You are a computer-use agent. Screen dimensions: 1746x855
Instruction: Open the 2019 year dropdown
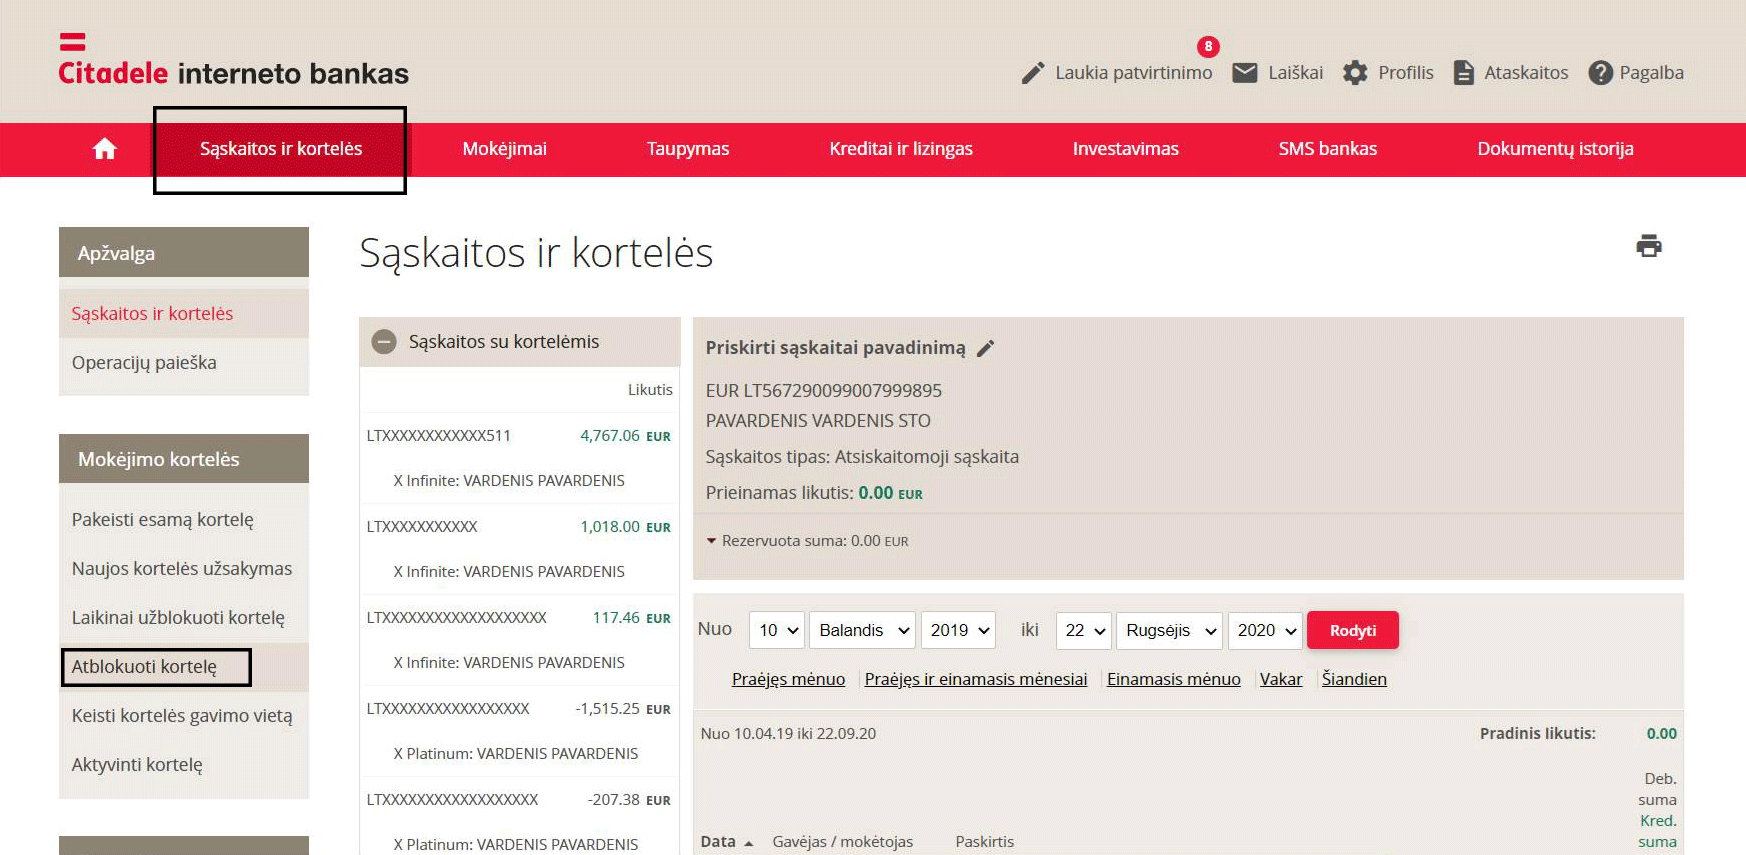tap(958, 630)
